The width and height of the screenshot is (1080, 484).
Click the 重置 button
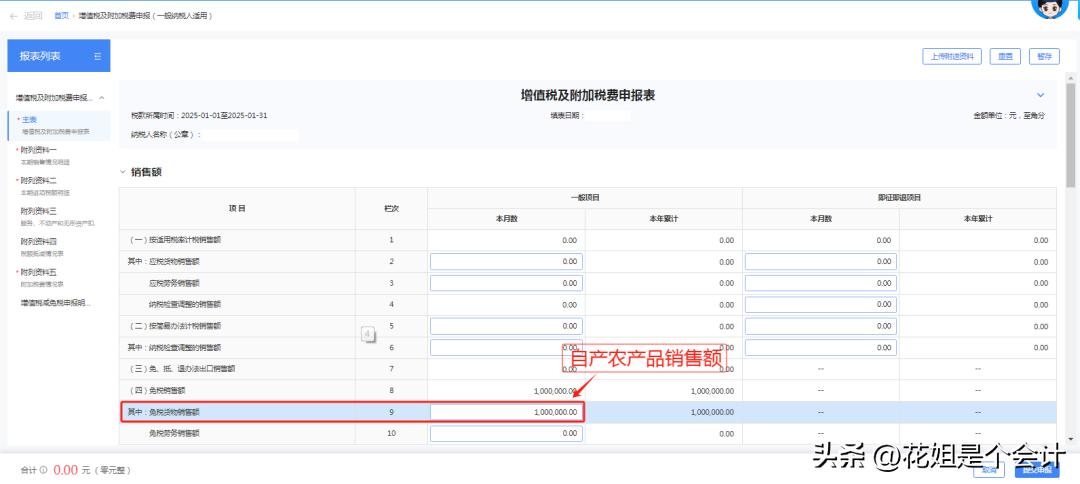[1005, 56]
